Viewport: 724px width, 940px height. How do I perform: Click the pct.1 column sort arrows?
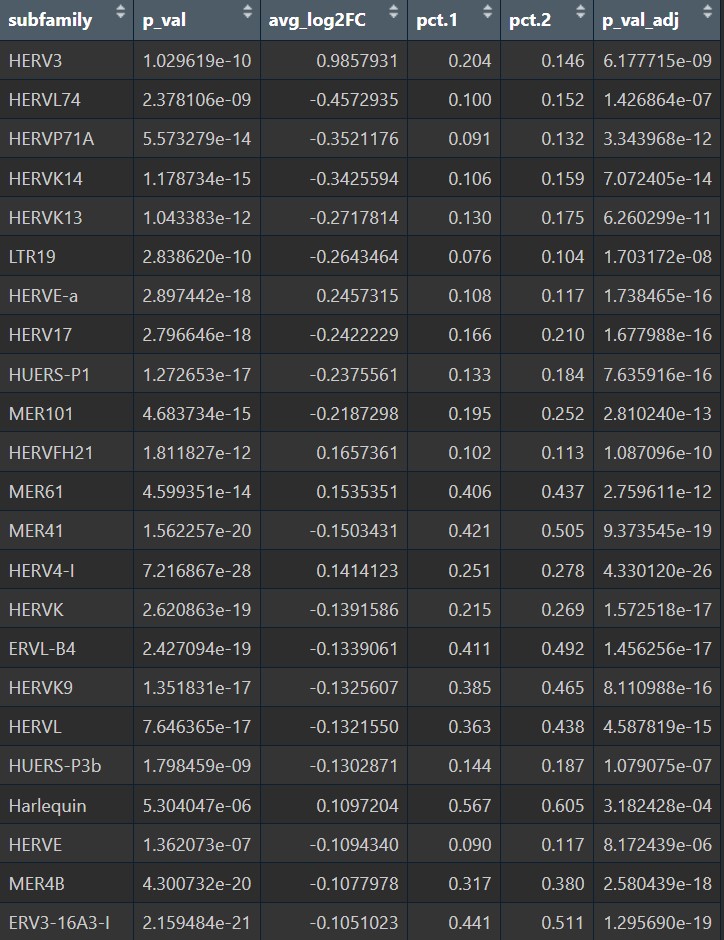coord(487,14)
